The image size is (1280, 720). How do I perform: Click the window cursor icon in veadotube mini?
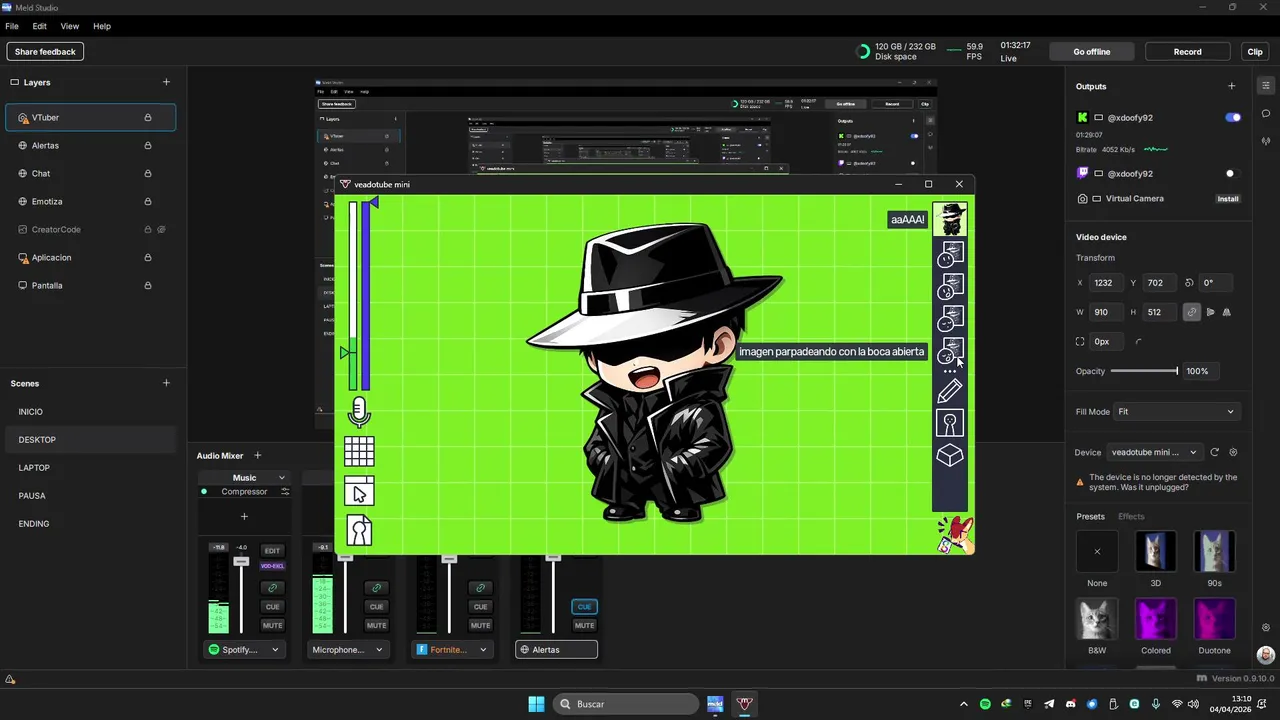click(x=359, y=491)
